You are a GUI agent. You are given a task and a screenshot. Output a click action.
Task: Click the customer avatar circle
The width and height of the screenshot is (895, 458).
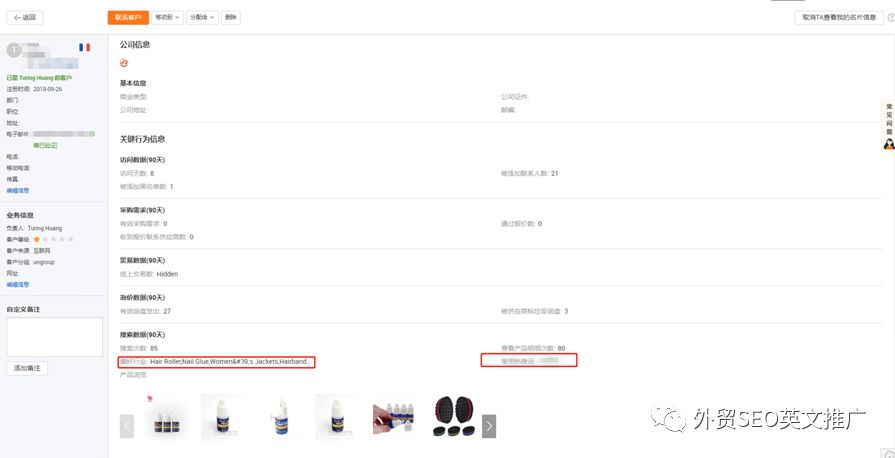(14, 50)
